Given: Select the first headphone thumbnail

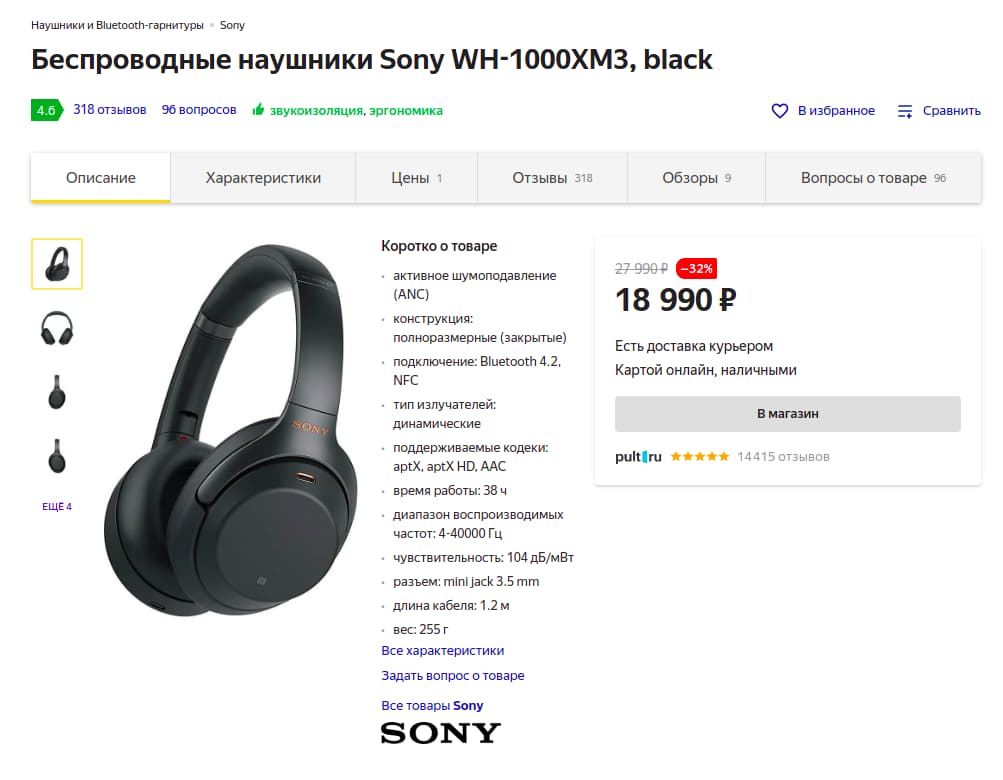Looking at the screenshot, I should (x=57, y=264).
